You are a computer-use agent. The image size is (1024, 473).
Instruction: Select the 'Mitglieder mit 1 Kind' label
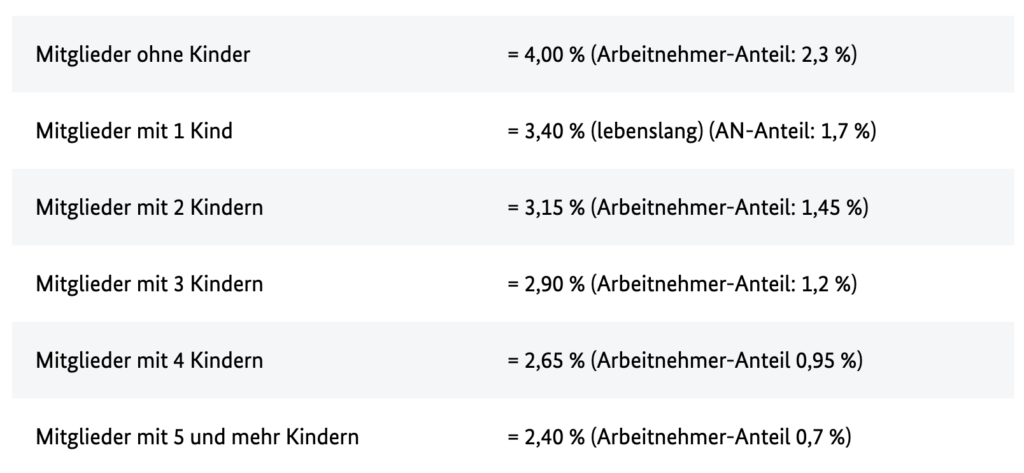tap(134, 131)
